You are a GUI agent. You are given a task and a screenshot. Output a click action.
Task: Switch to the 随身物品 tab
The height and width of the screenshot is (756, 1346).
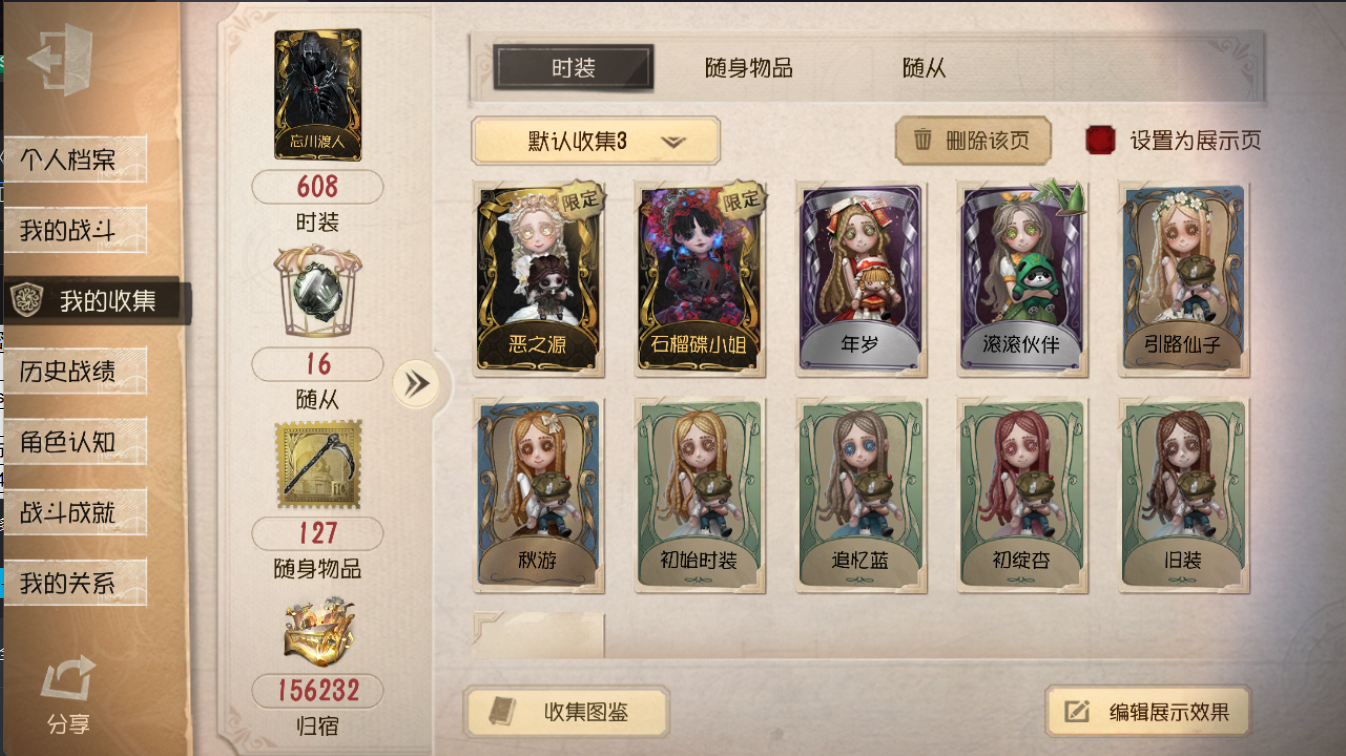tap(748, 68)
